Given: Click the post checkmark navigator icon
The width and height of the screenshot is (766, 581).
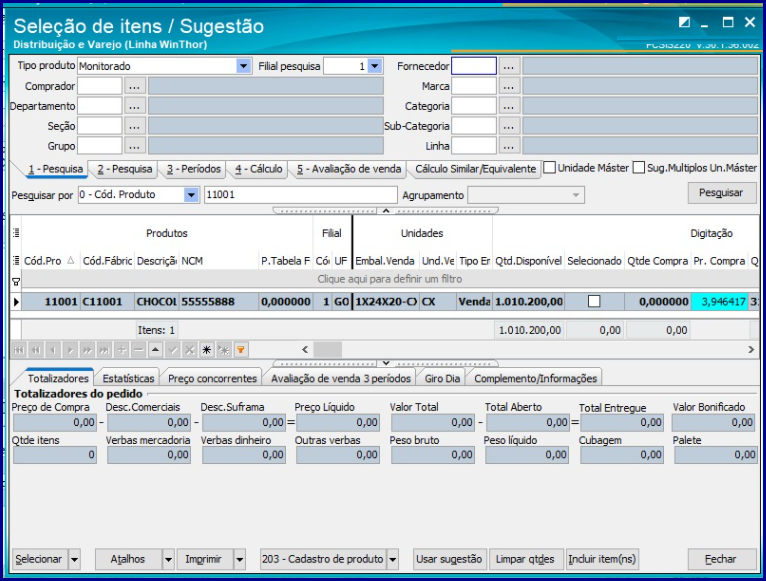Looking at the screenshot, I should click(172, 350).
